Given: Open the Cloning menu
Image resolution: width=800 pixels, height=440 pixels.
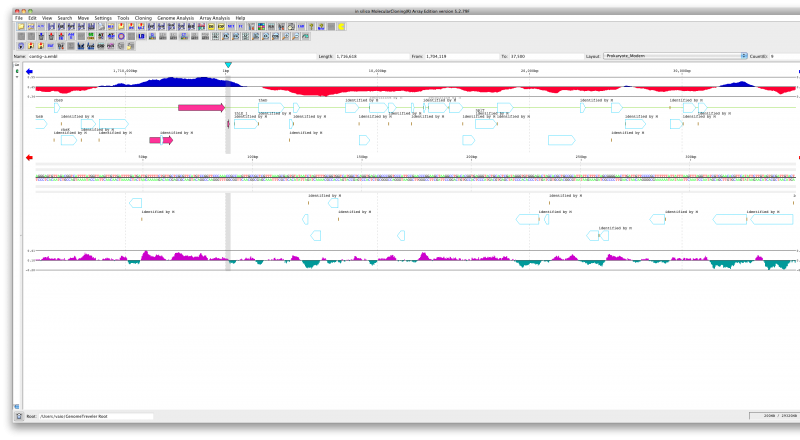Looking at the screenshot, I should pos(143,18).
